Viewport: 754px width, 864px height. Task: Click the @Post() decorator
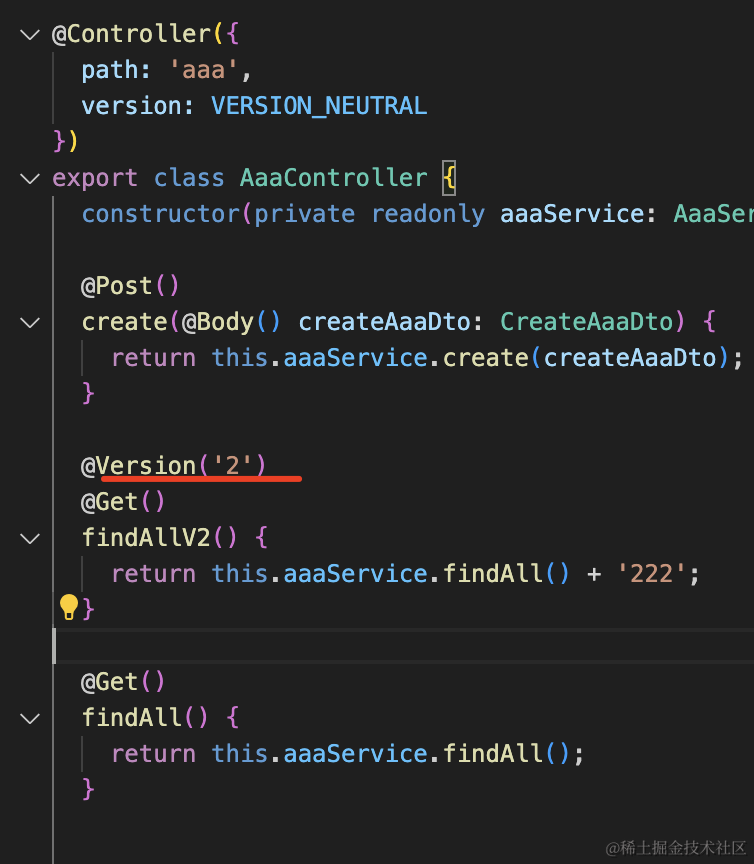(130, 286)
